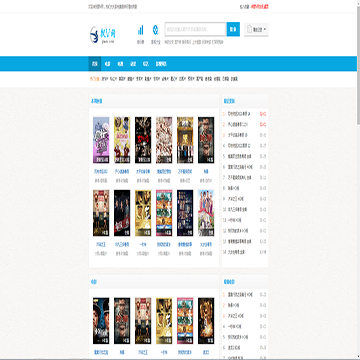Click the blue bird site logo
The width and height of the screenshot is (360, 360).
102,34
